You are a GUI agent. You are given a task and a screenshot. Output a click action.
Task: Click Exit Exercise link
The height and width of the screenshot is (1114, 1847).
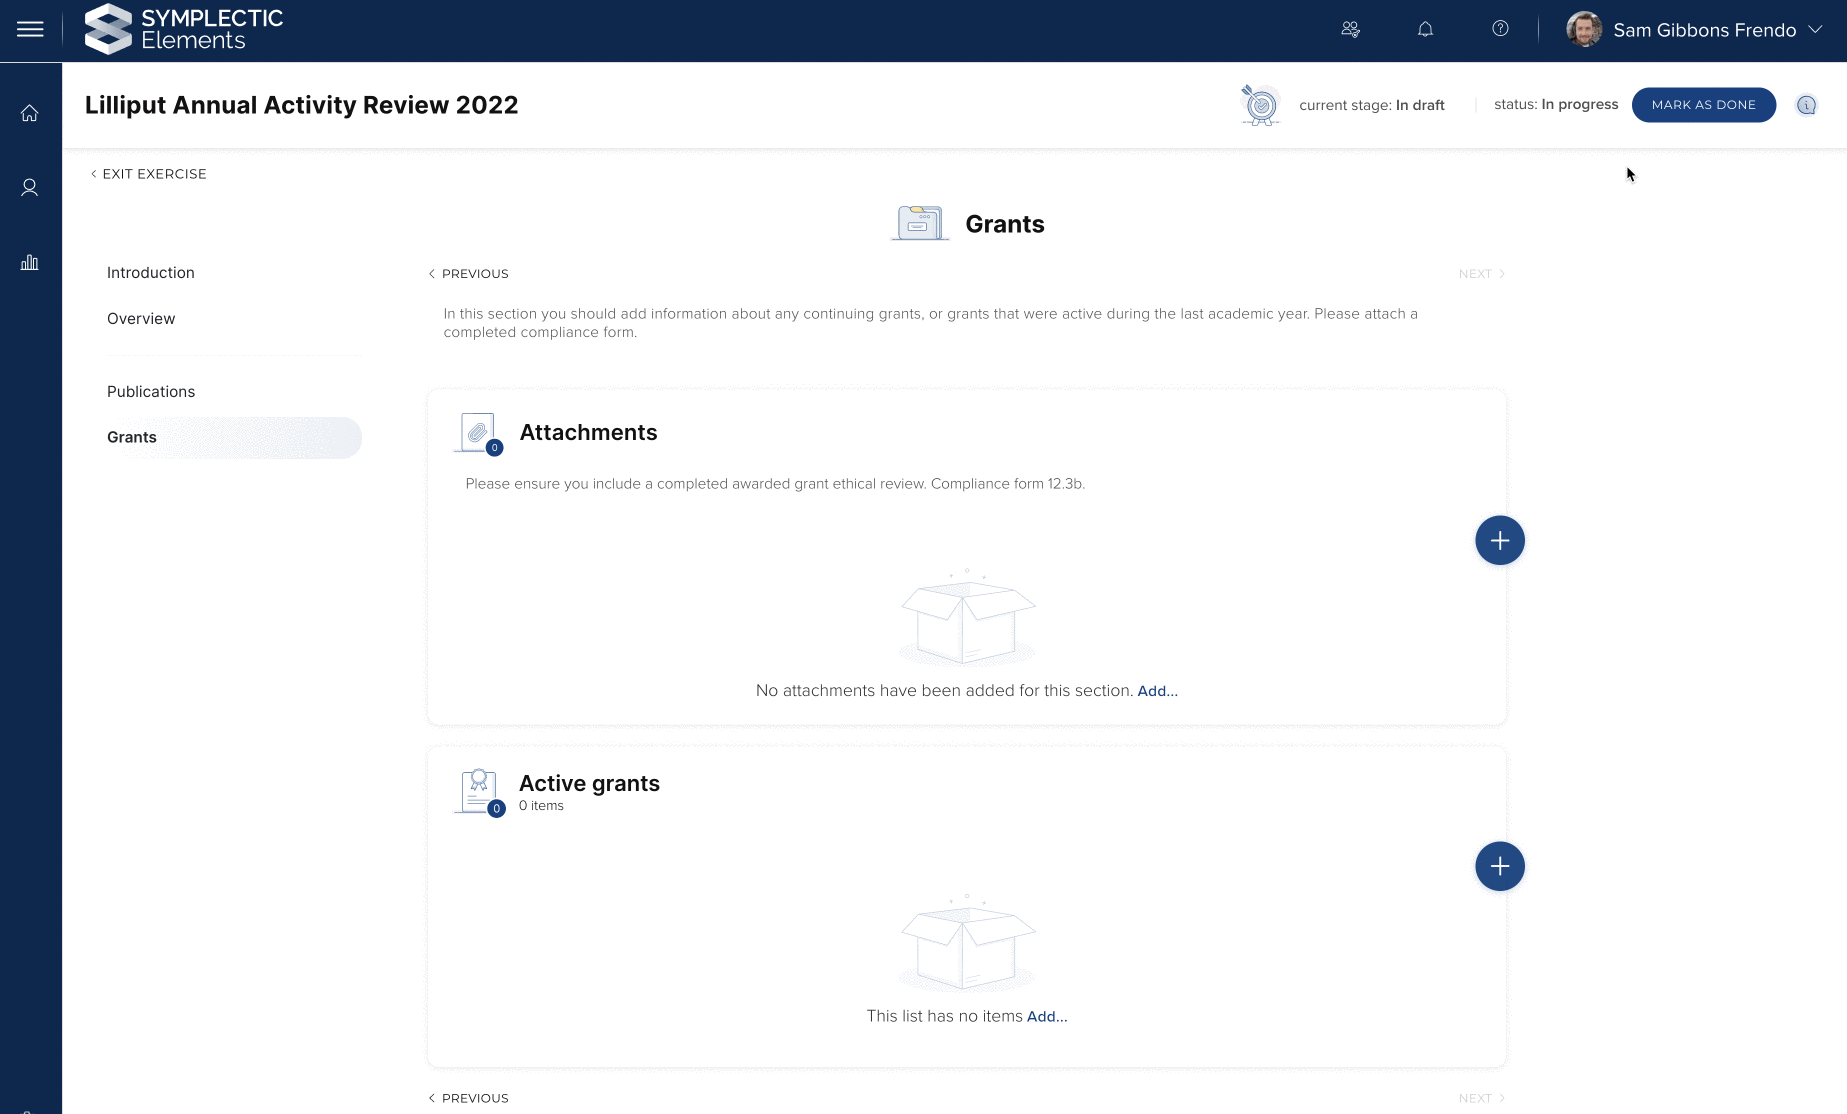coord(149,174)
